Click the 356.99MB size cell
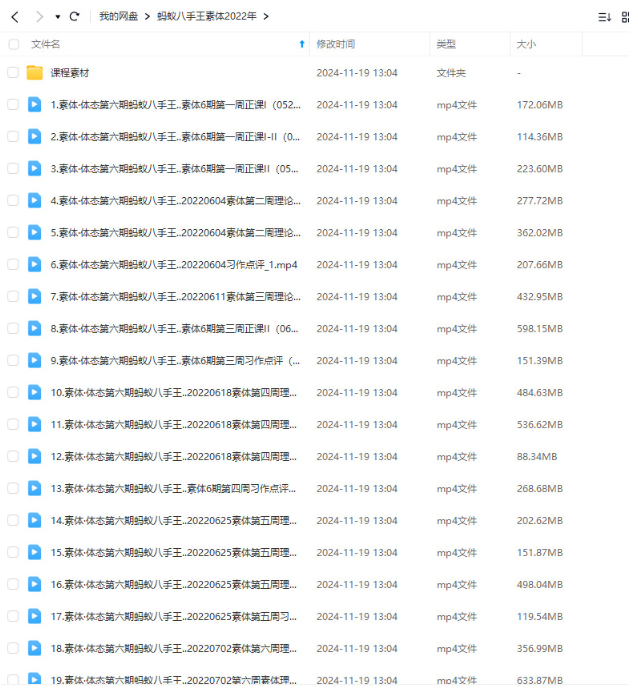 540,648
